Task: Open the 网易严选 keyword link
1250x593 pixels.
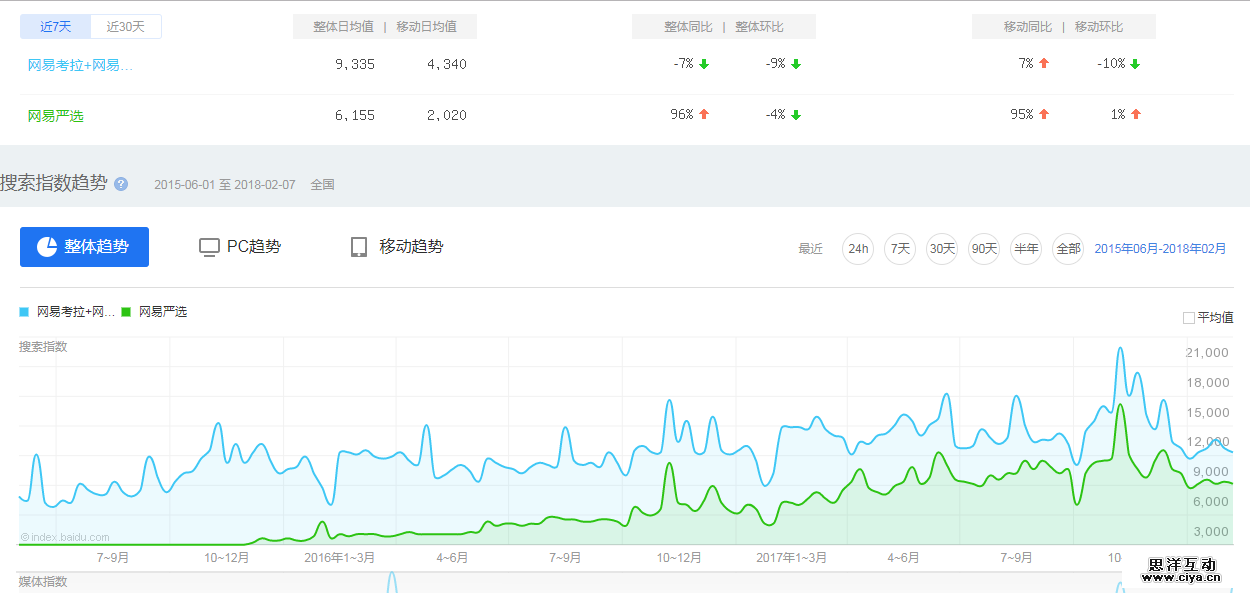Action: pyautogui.click(x=56, y=116)
